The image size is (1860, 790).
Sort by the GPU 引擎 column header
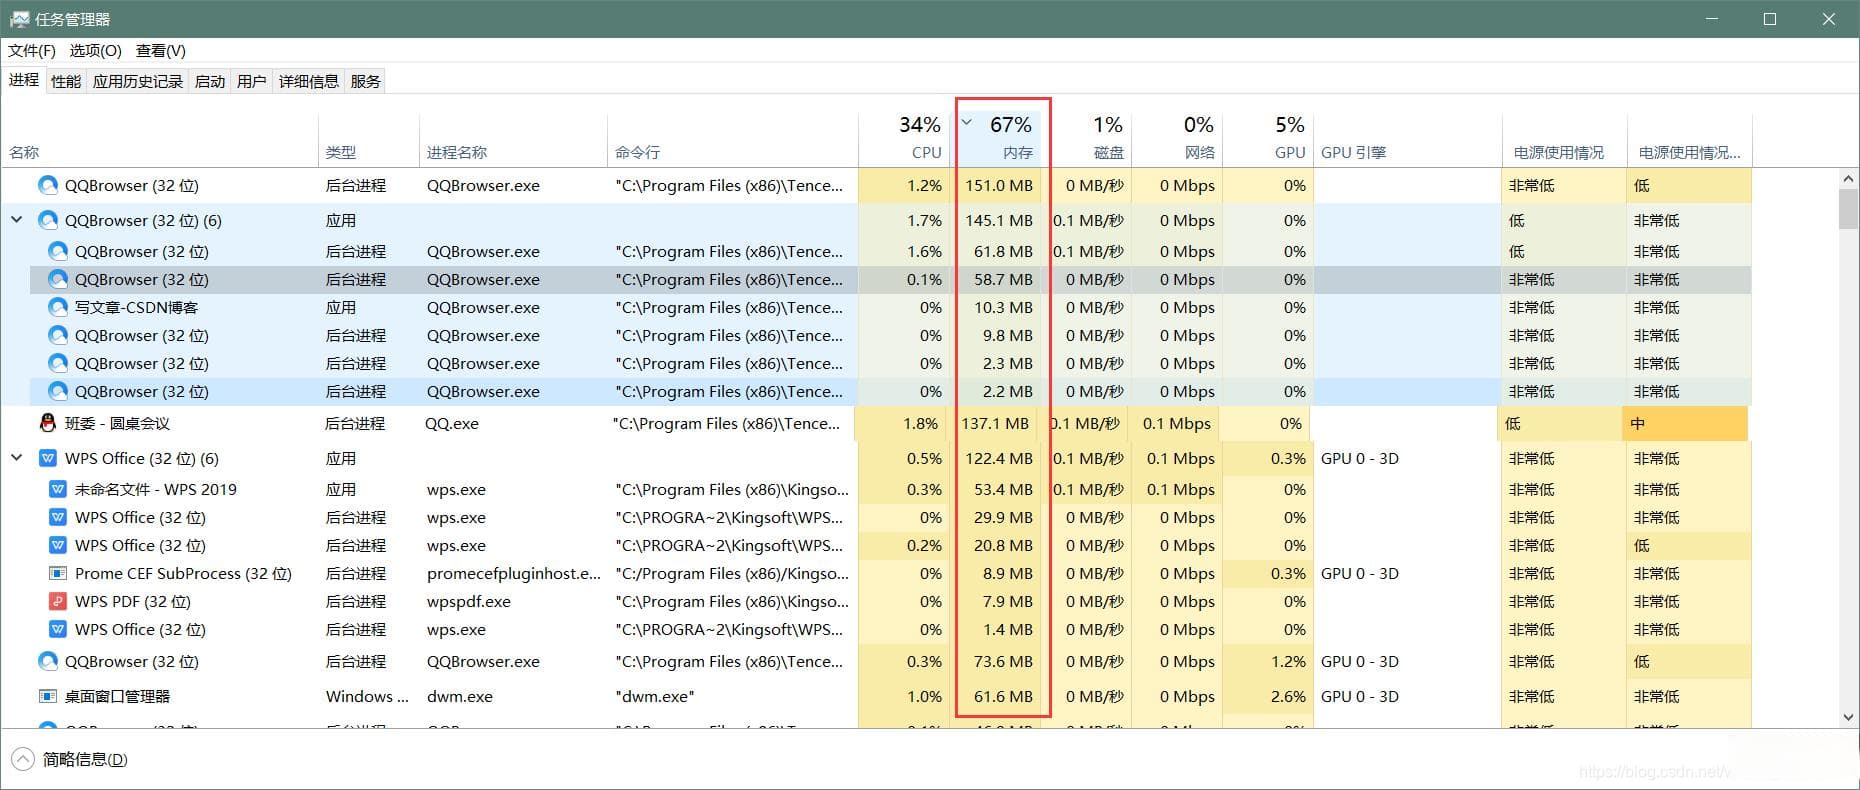1407,139
